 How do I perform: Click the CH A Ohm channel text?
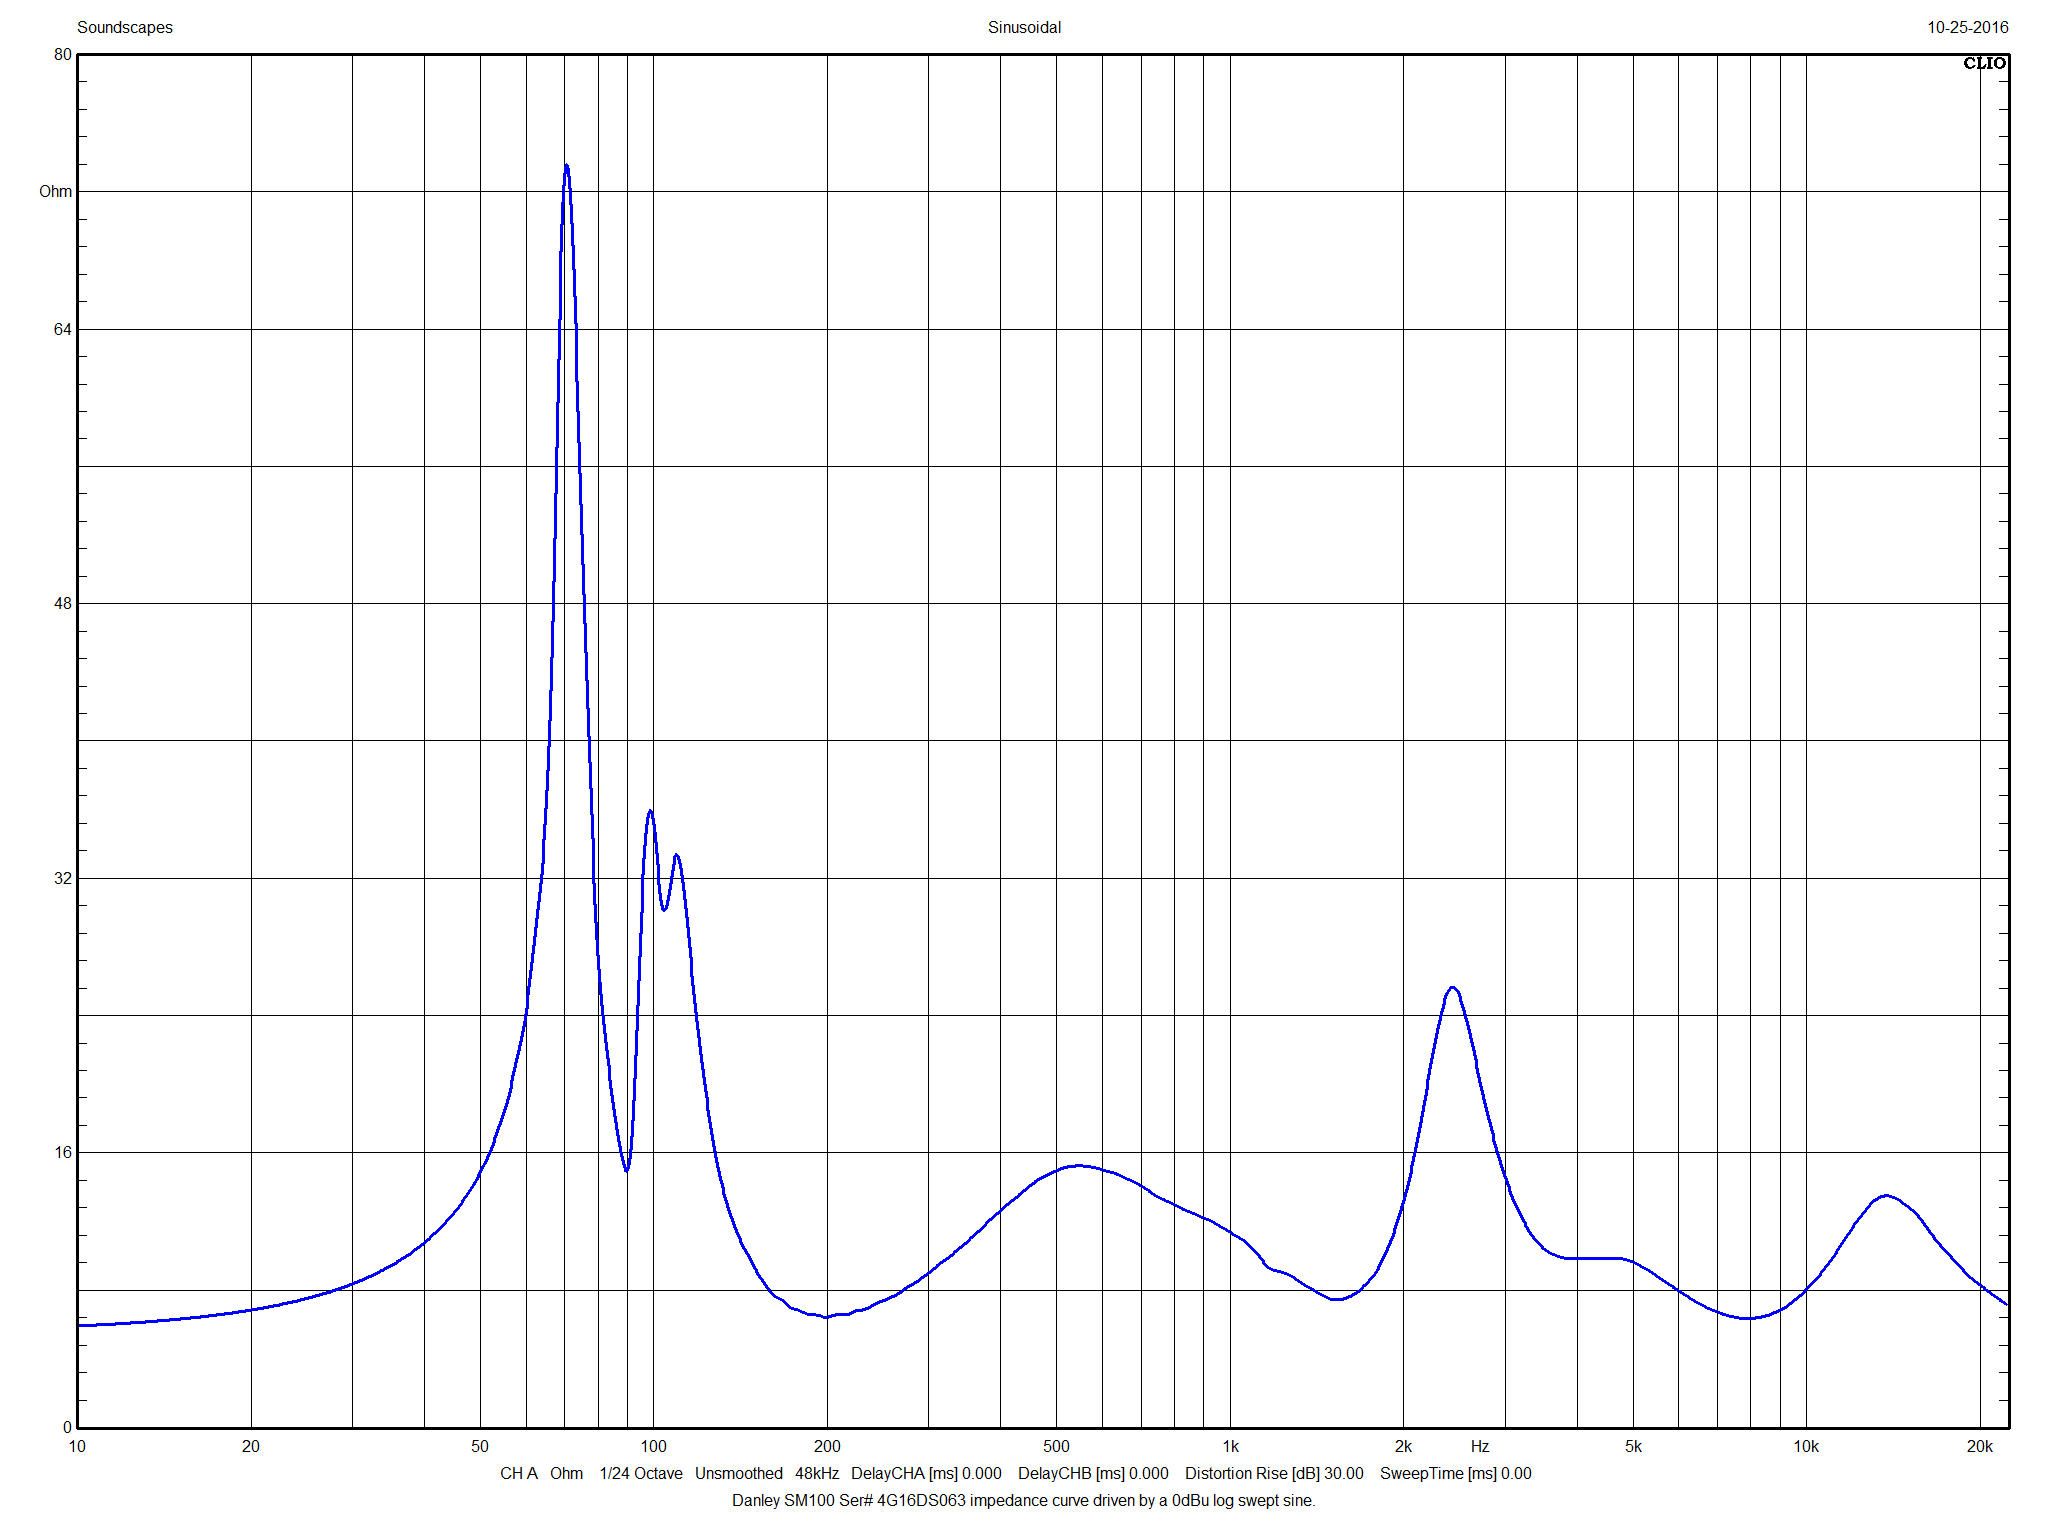(541, 1473)
